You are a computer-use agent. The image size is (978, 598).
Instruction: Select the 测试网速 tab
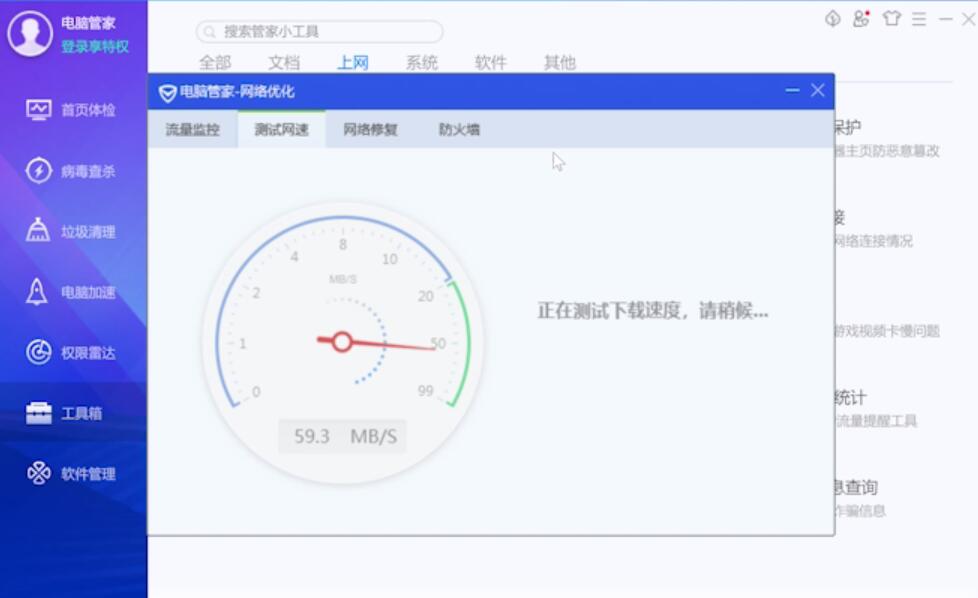tap(281, 129)
